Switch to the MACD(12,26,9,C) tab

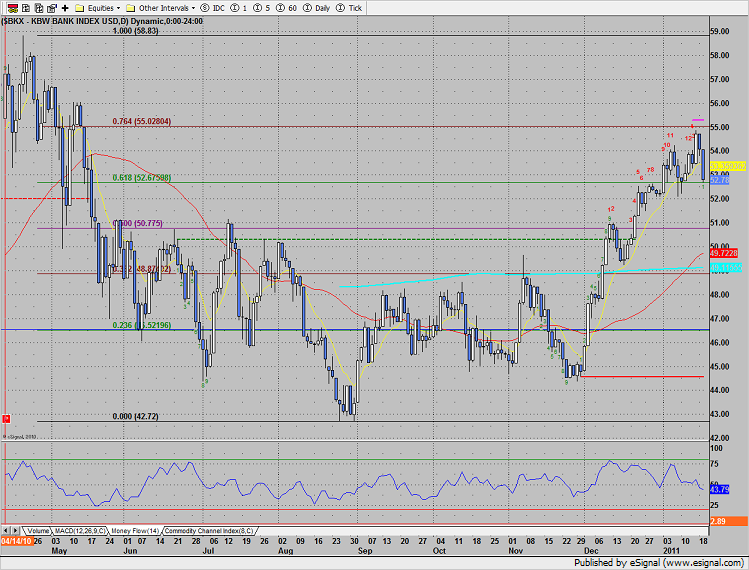[x=82, y=529]
